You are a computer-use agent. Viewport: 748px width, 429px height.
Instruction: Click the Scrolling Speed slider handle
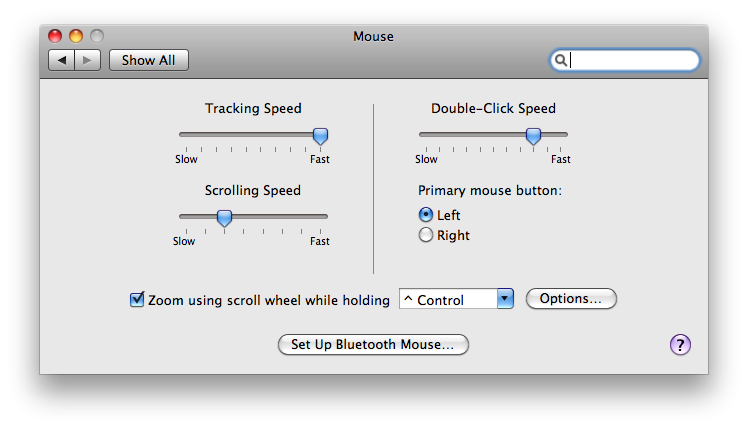pos(224,218)
